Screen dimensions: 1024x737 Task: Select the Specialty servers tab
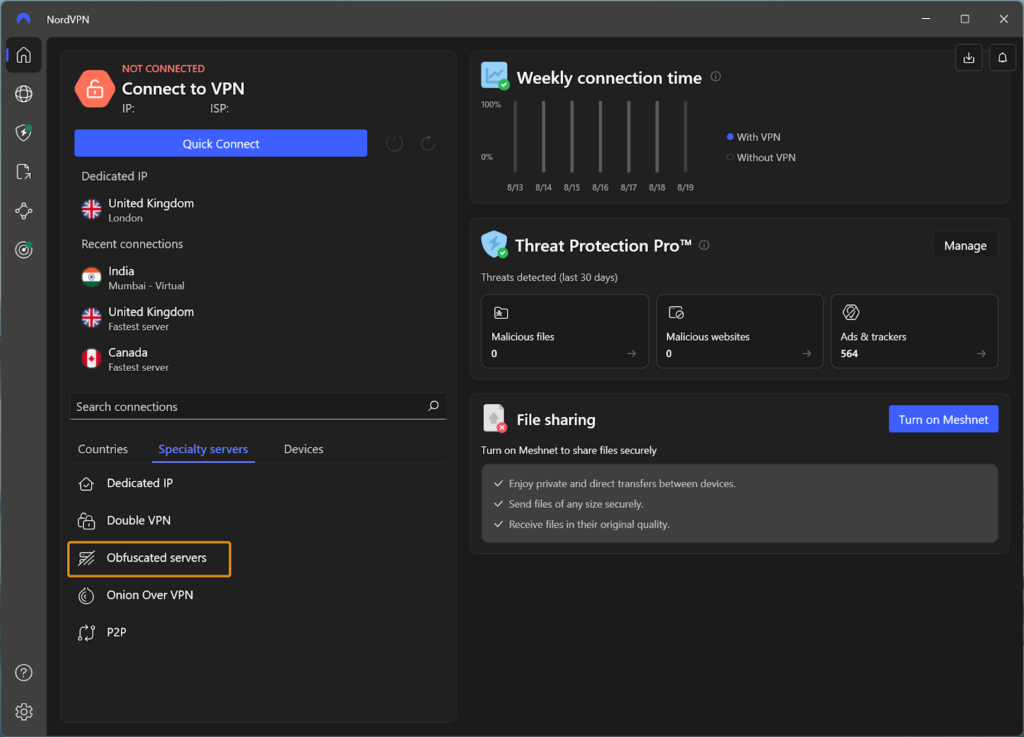(x=203, y=449)
